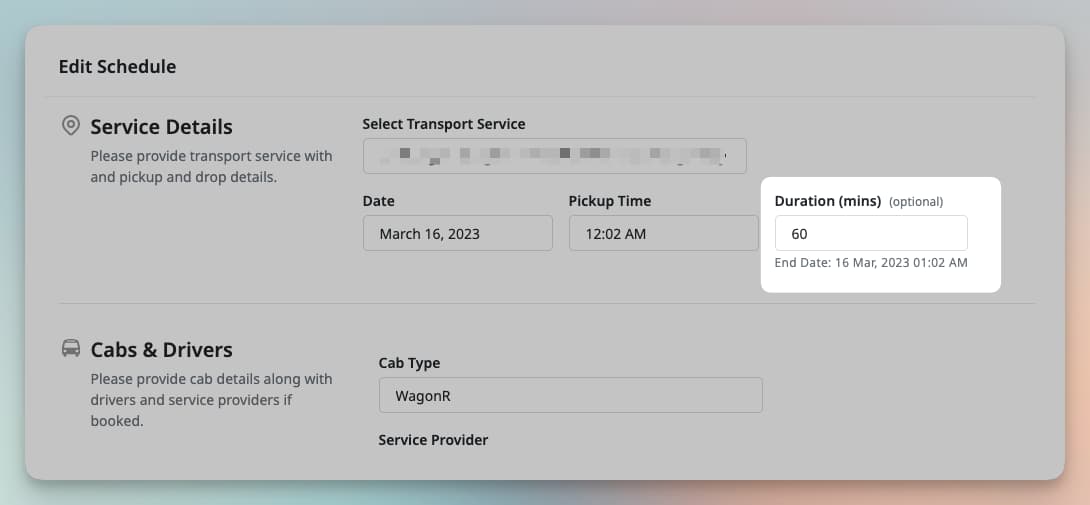Screen dimensions: 1090x505
Task: Click the location pin icon beside Service Details
Action: pyautogui.click(x=71, y=126)
